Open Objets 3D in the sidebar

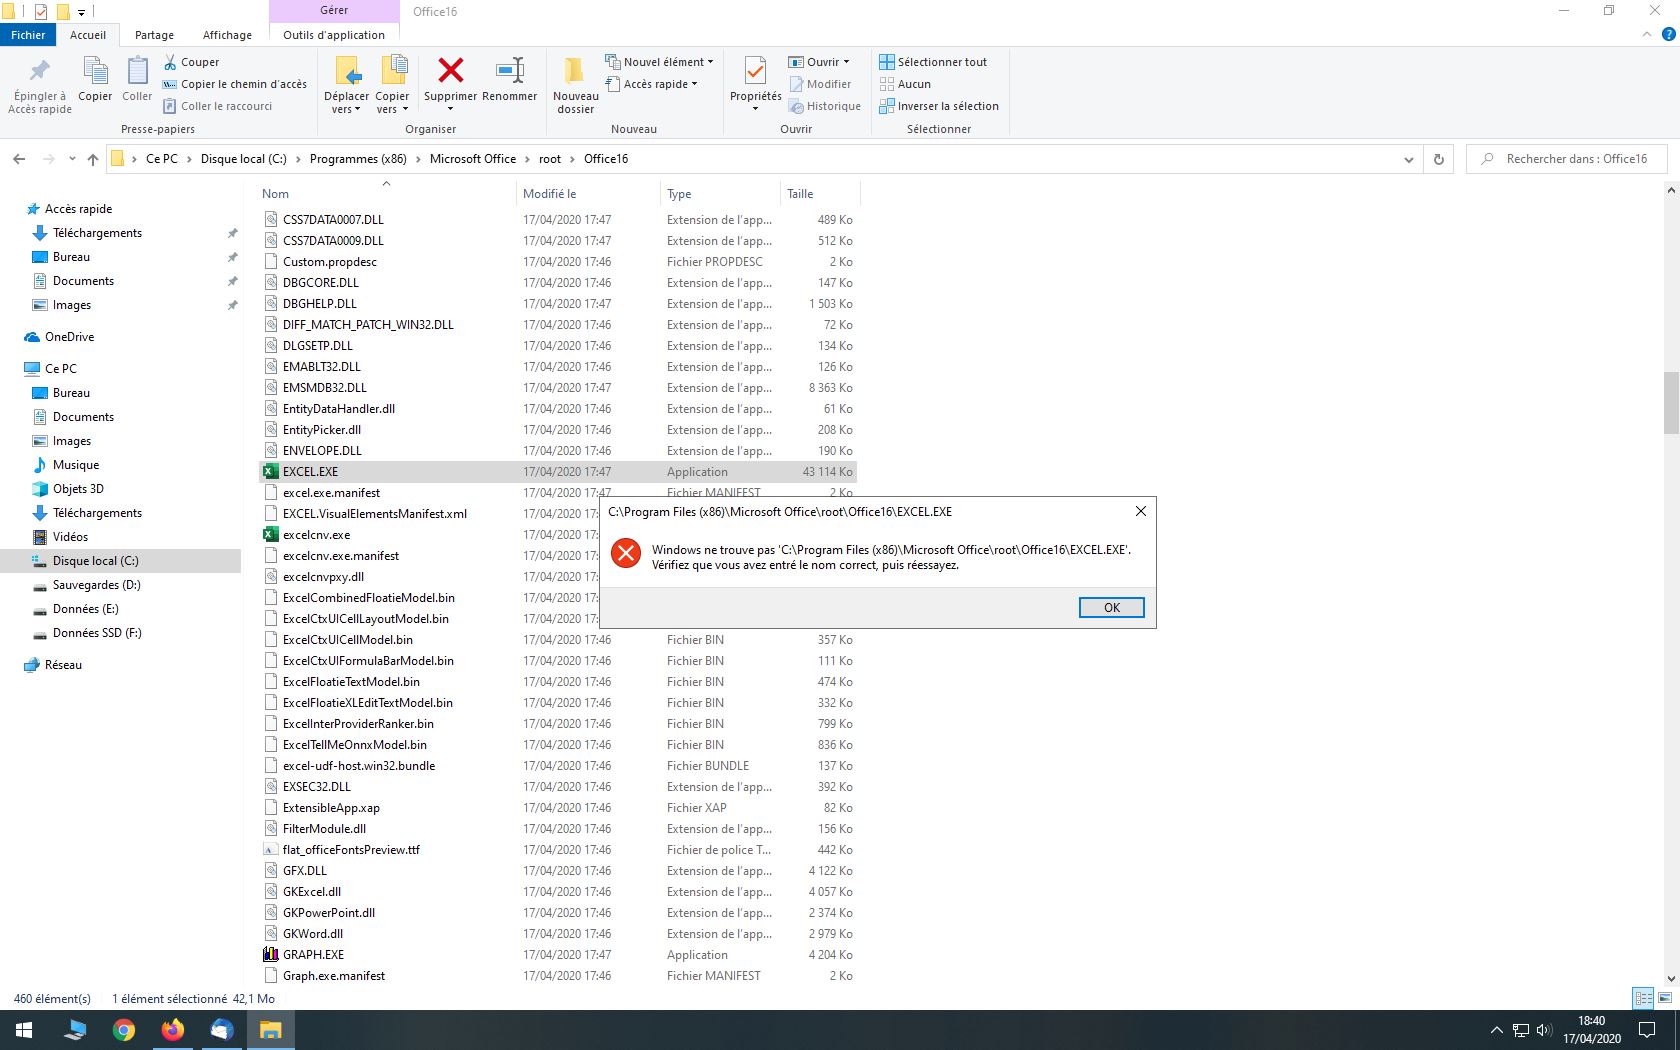[x=78, y=489]
